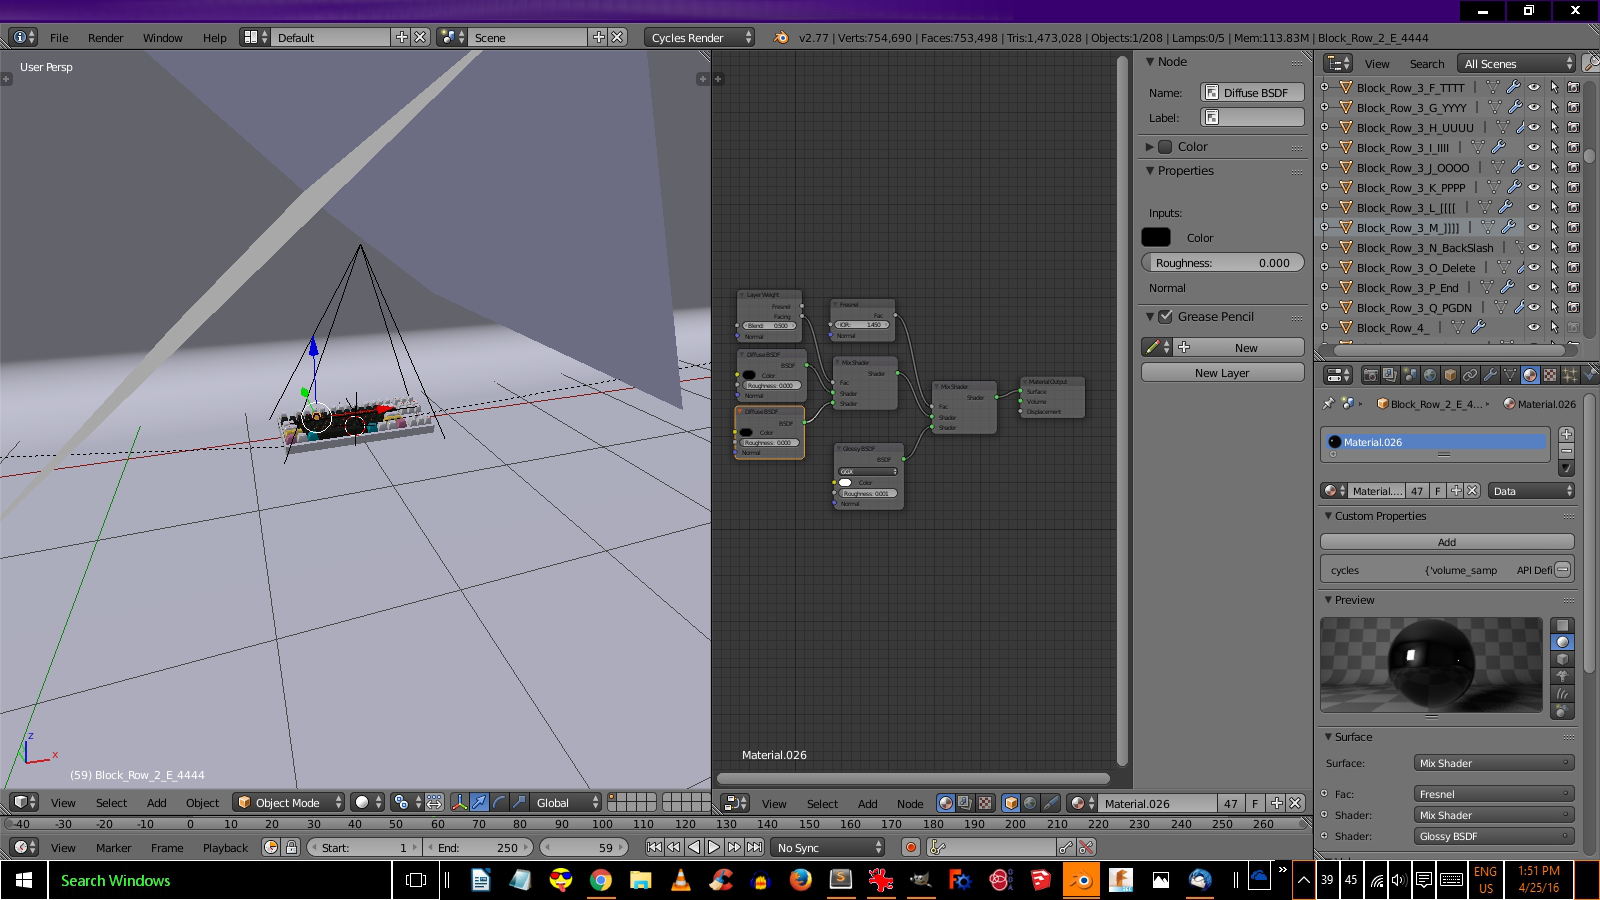
Task: Open the Cycles Render engine dropdown
Action: coord(700,37)
